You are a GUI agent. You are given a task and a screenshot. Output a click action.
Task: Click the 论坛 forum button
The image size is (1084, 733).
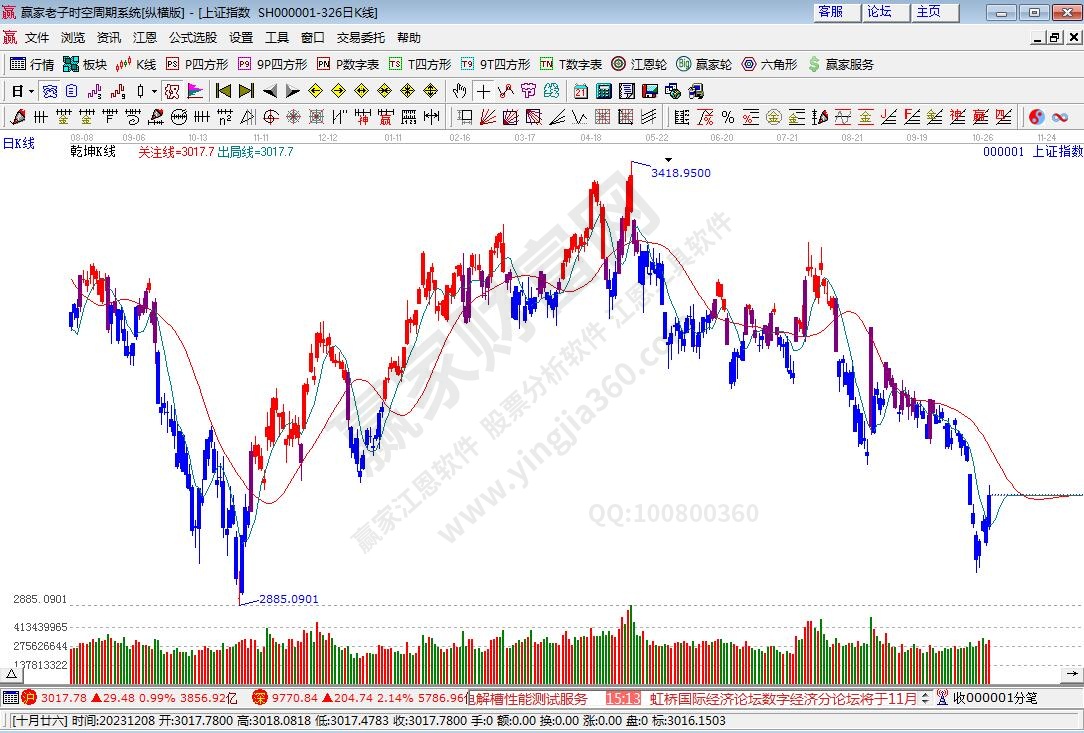pos(880,12)
